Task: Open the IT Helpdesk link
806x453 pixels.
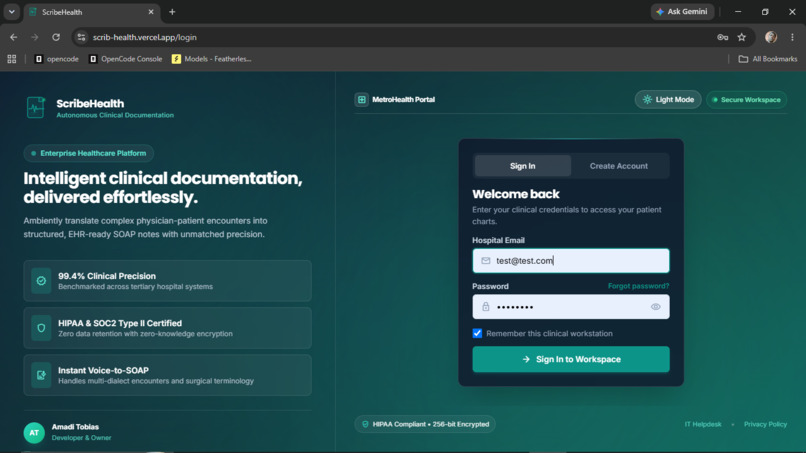Action: pos(703,424)
